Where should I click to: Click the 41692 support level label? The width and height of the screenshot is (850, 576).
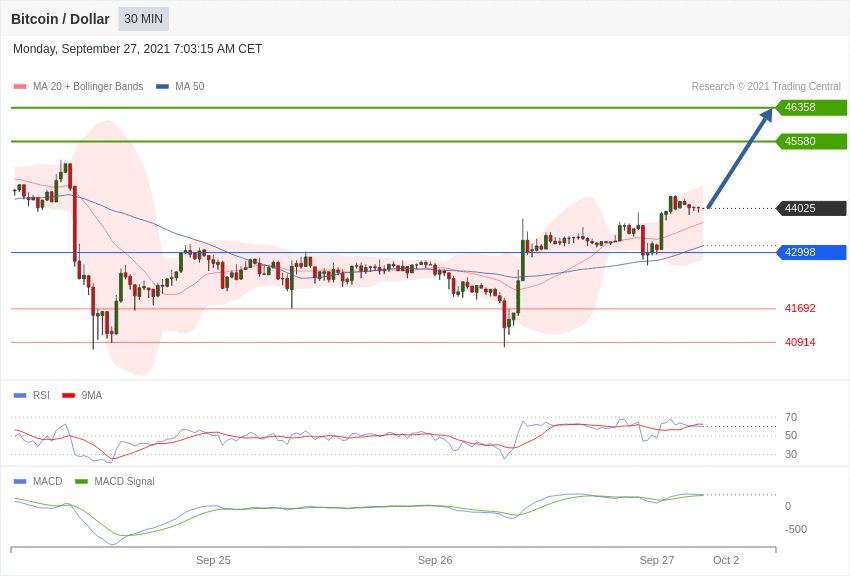click(800, 308)
